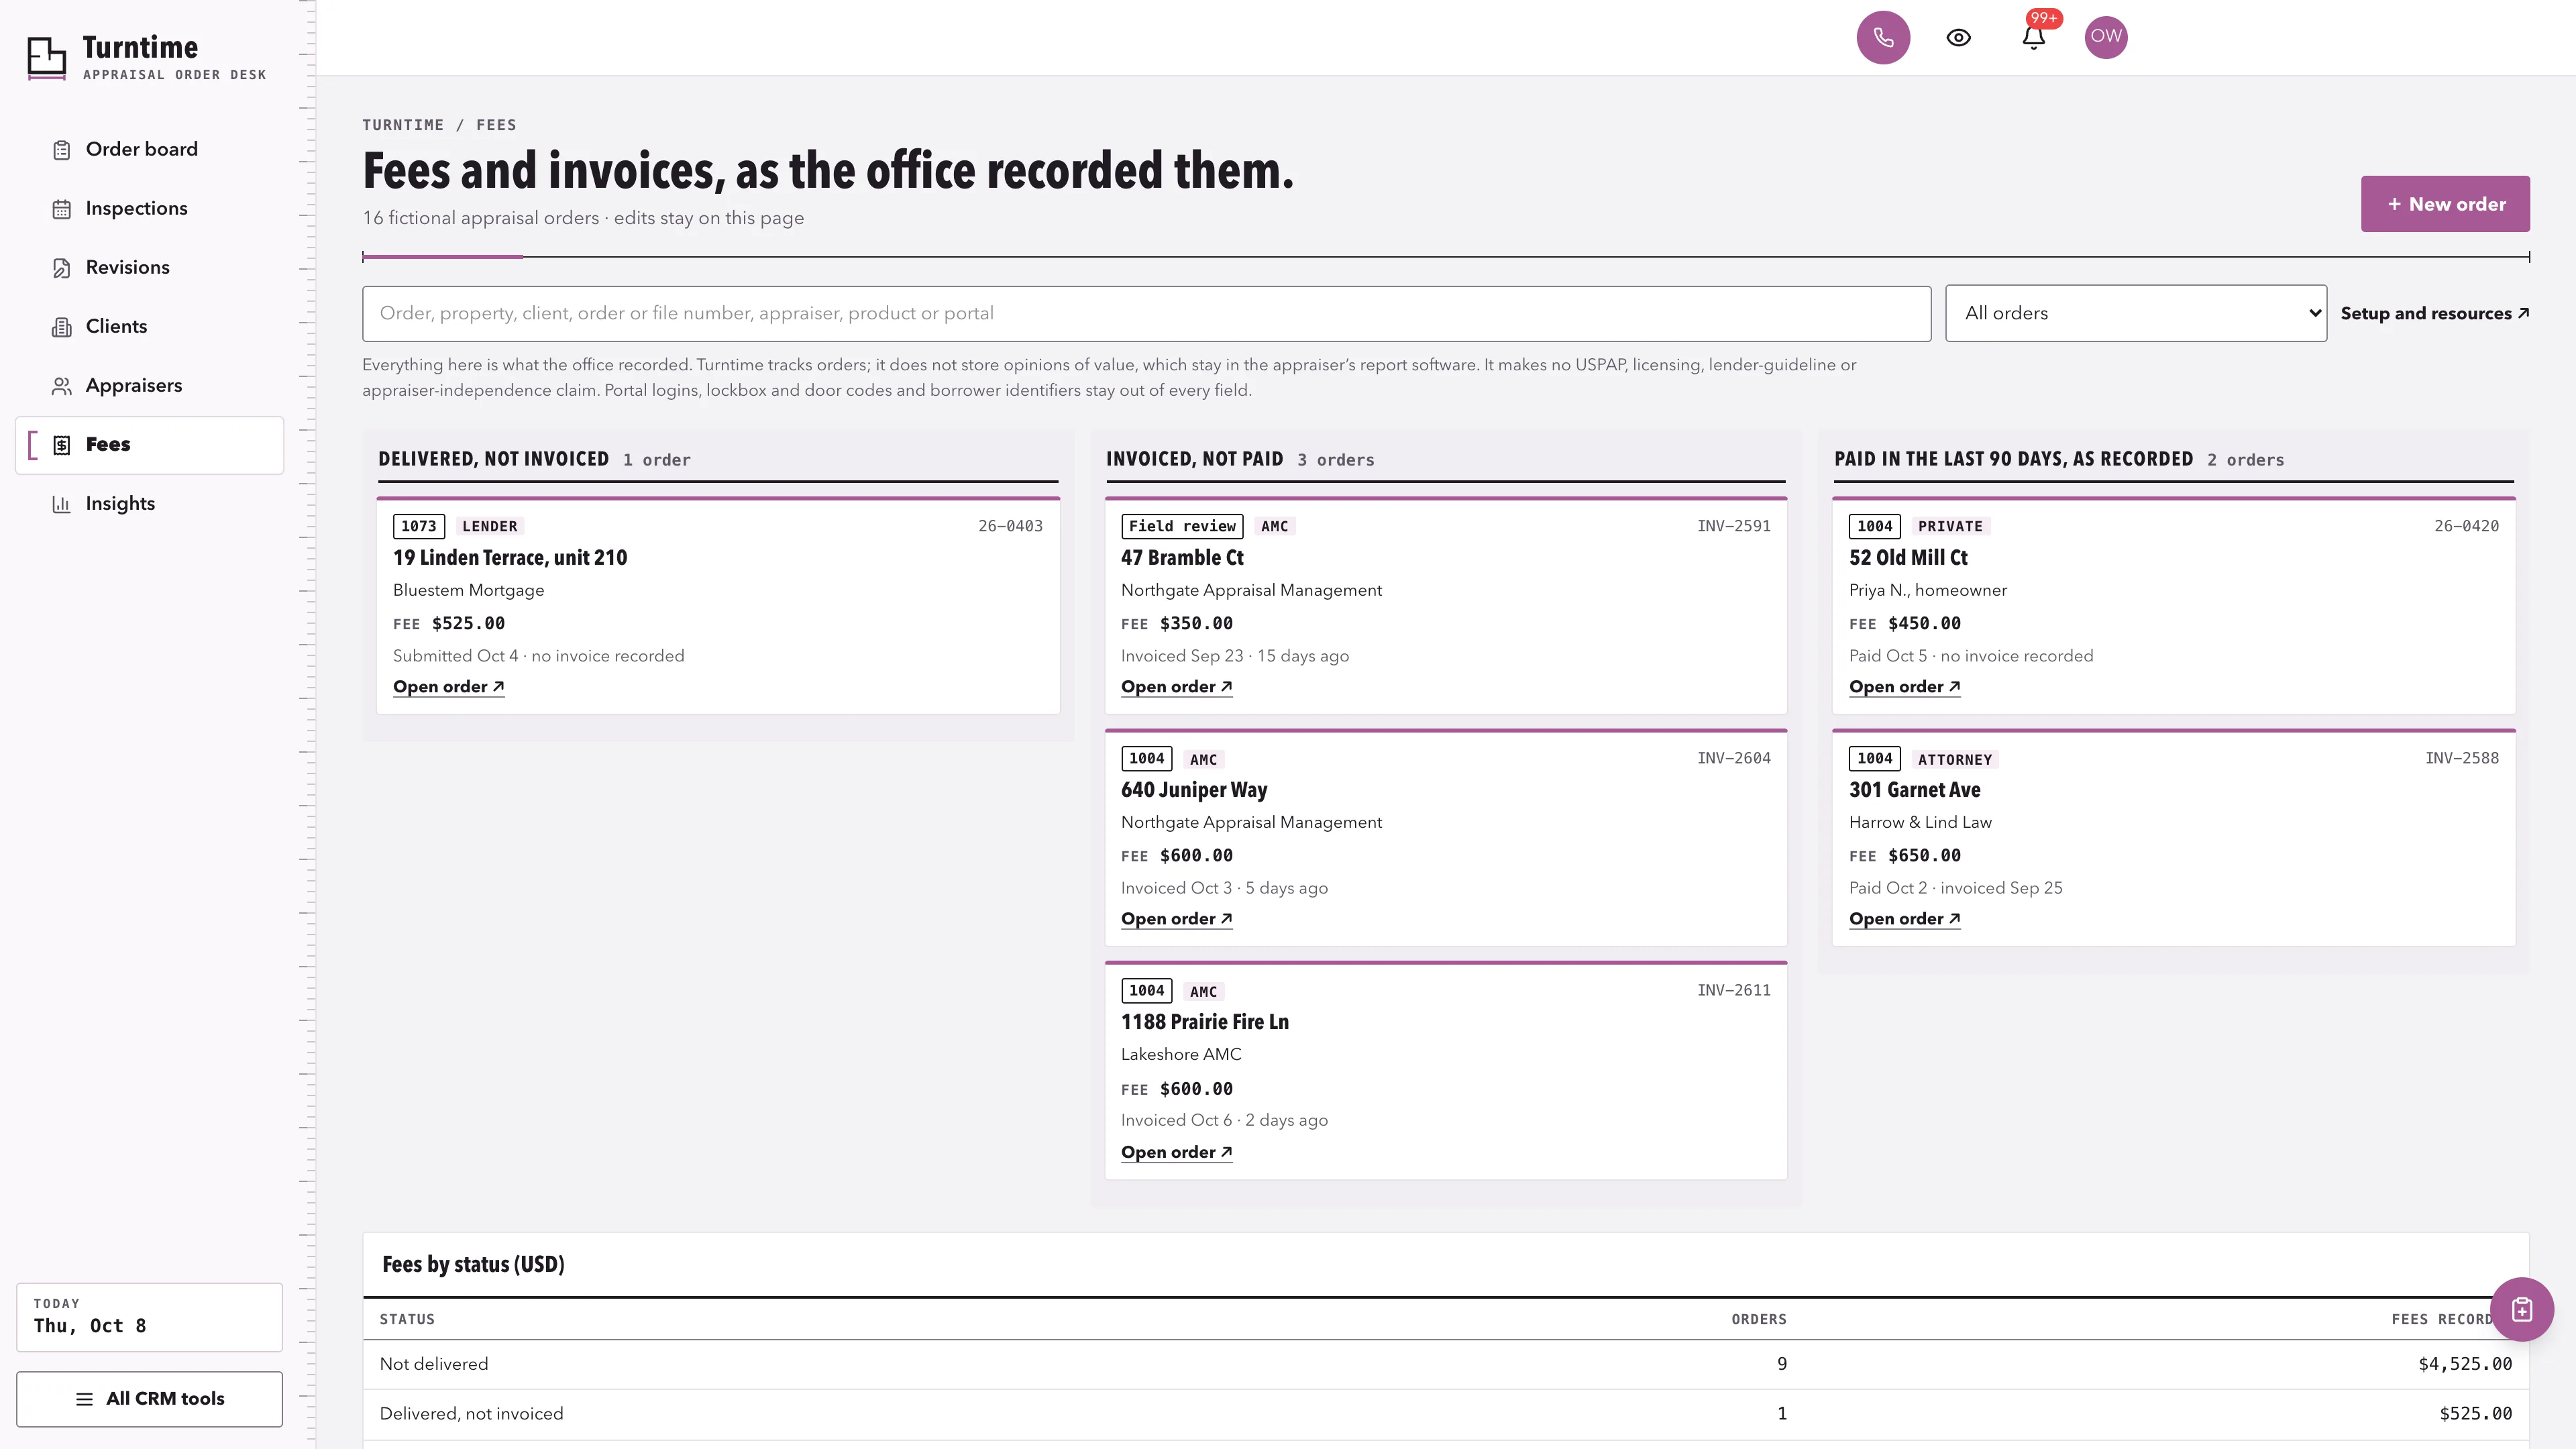Click the Inspections calendar icon
2576x1449 pixels.
(x=61, y=209)
